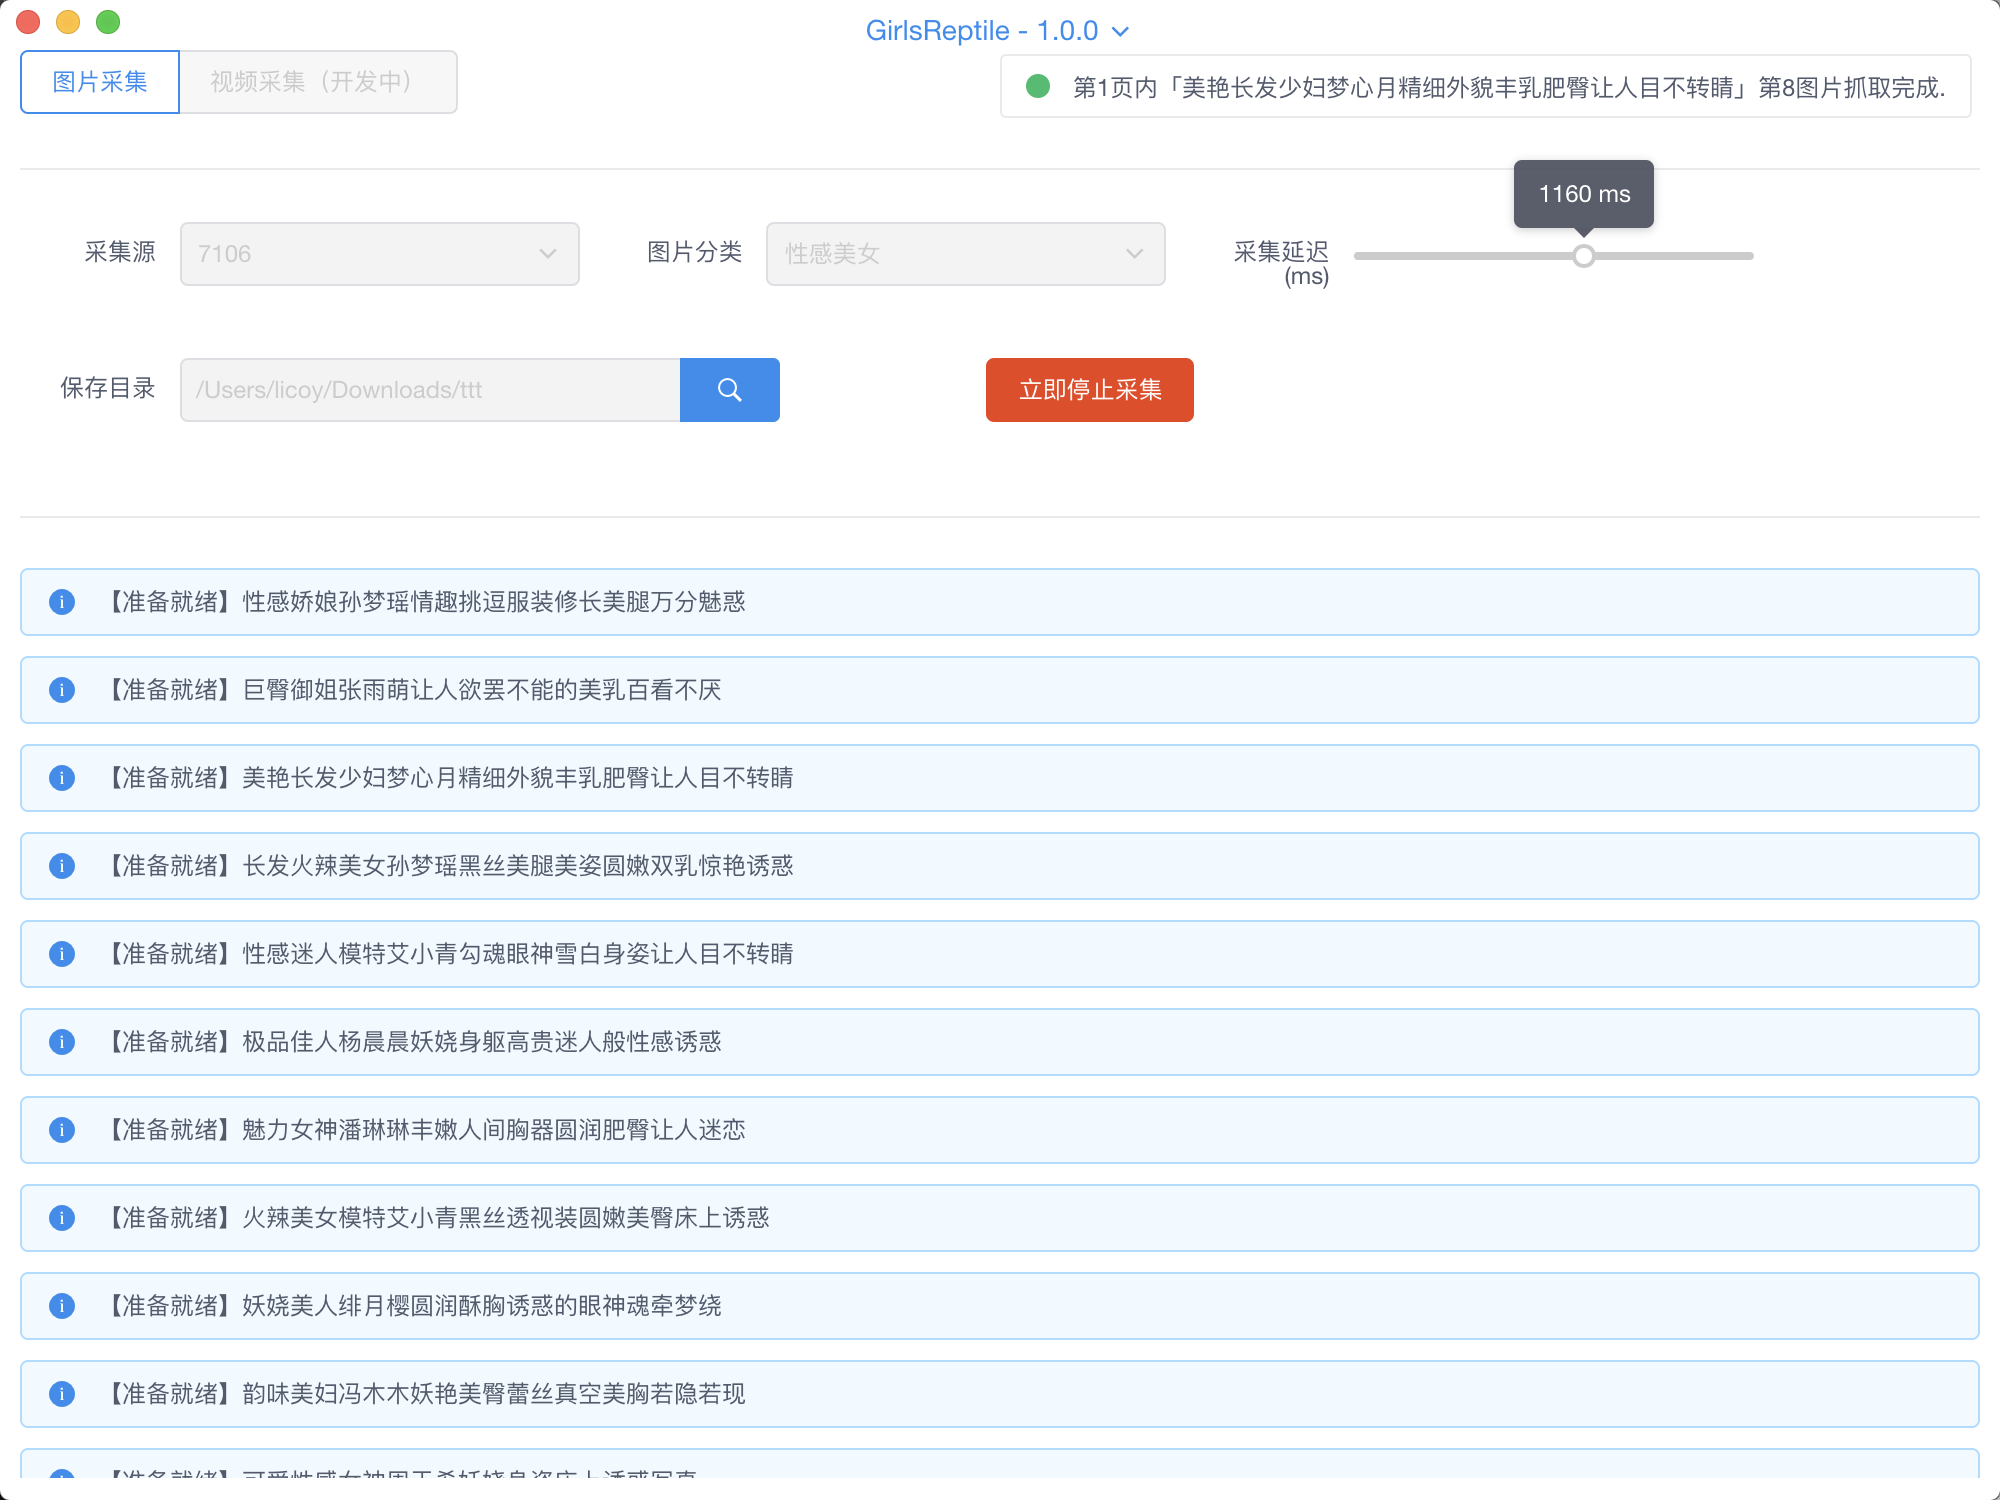Click the save directory path input field

430,390
